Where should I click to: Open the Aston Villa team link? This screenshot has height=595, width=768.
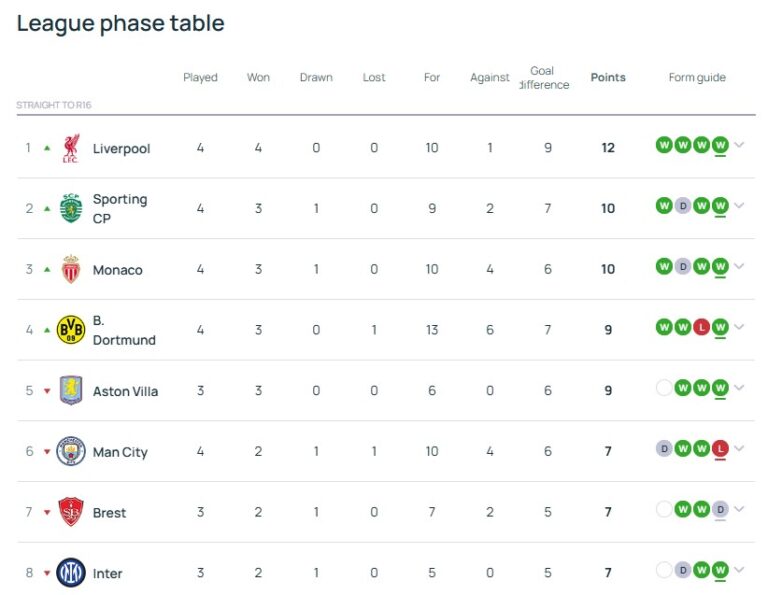125,391
